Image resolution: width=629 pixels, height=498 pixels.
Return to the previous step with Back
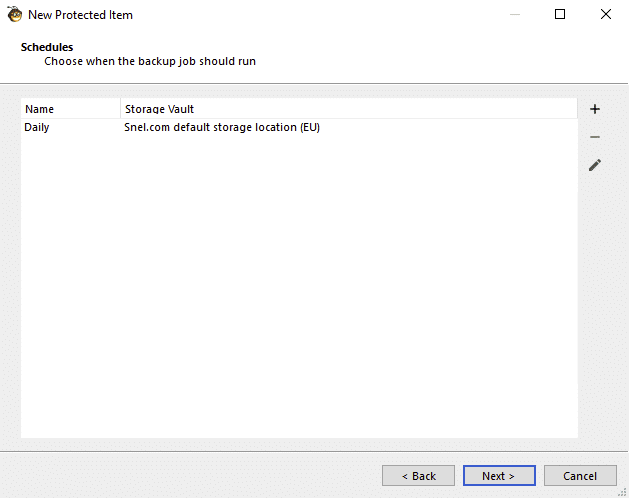click(418, 476)
